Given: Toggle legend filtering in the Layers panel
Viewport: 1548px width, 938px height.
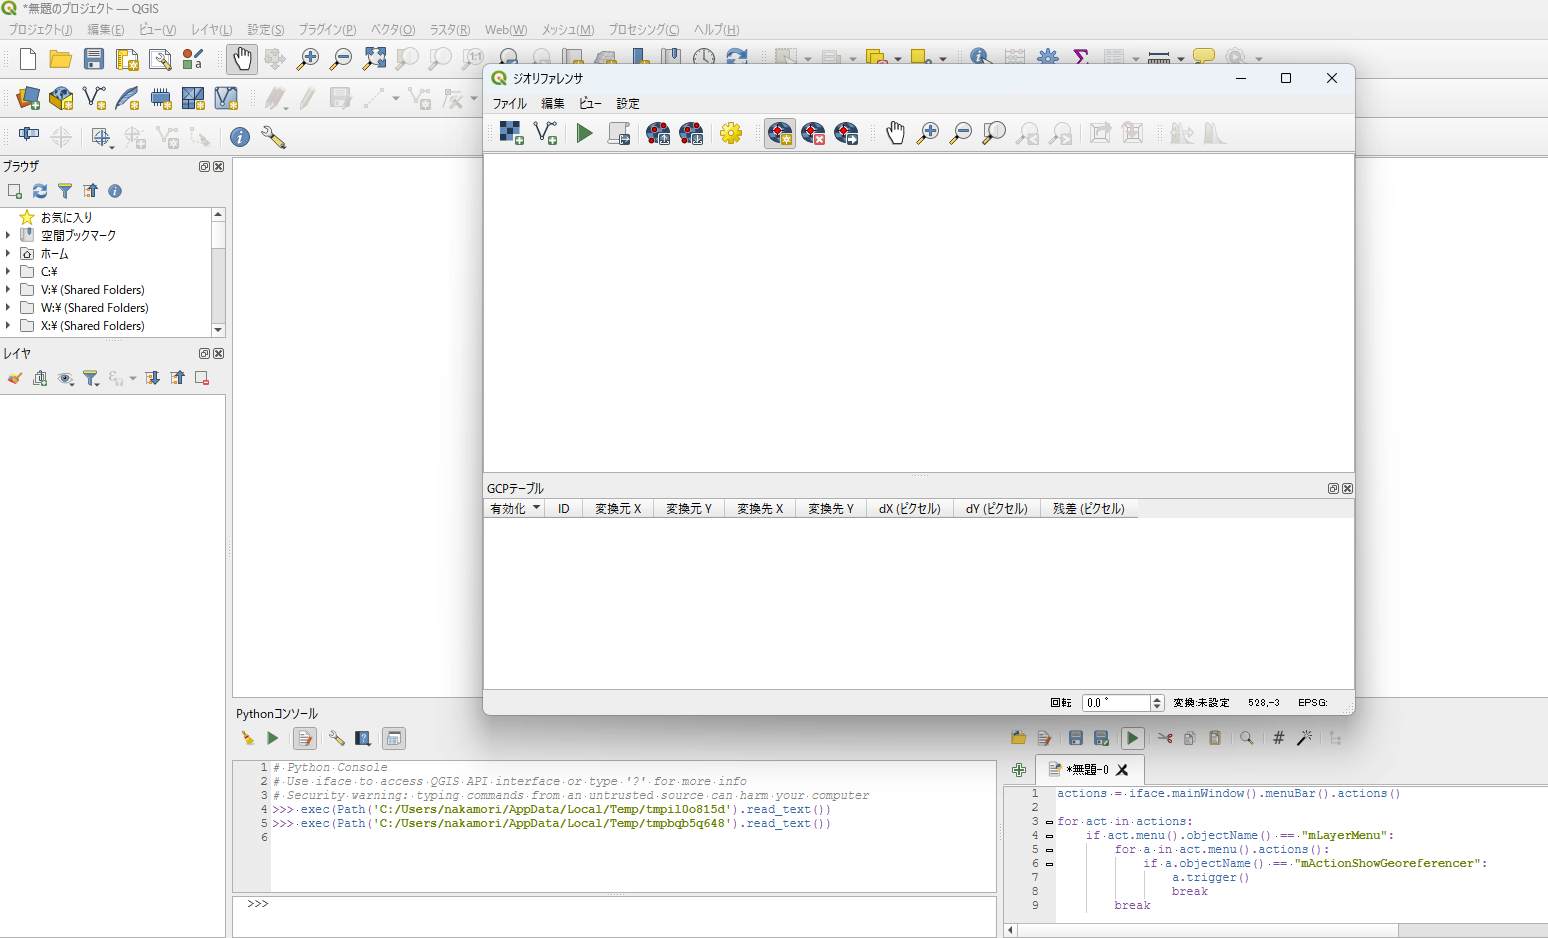Looking at the screenshot, I should coord(91,378).
